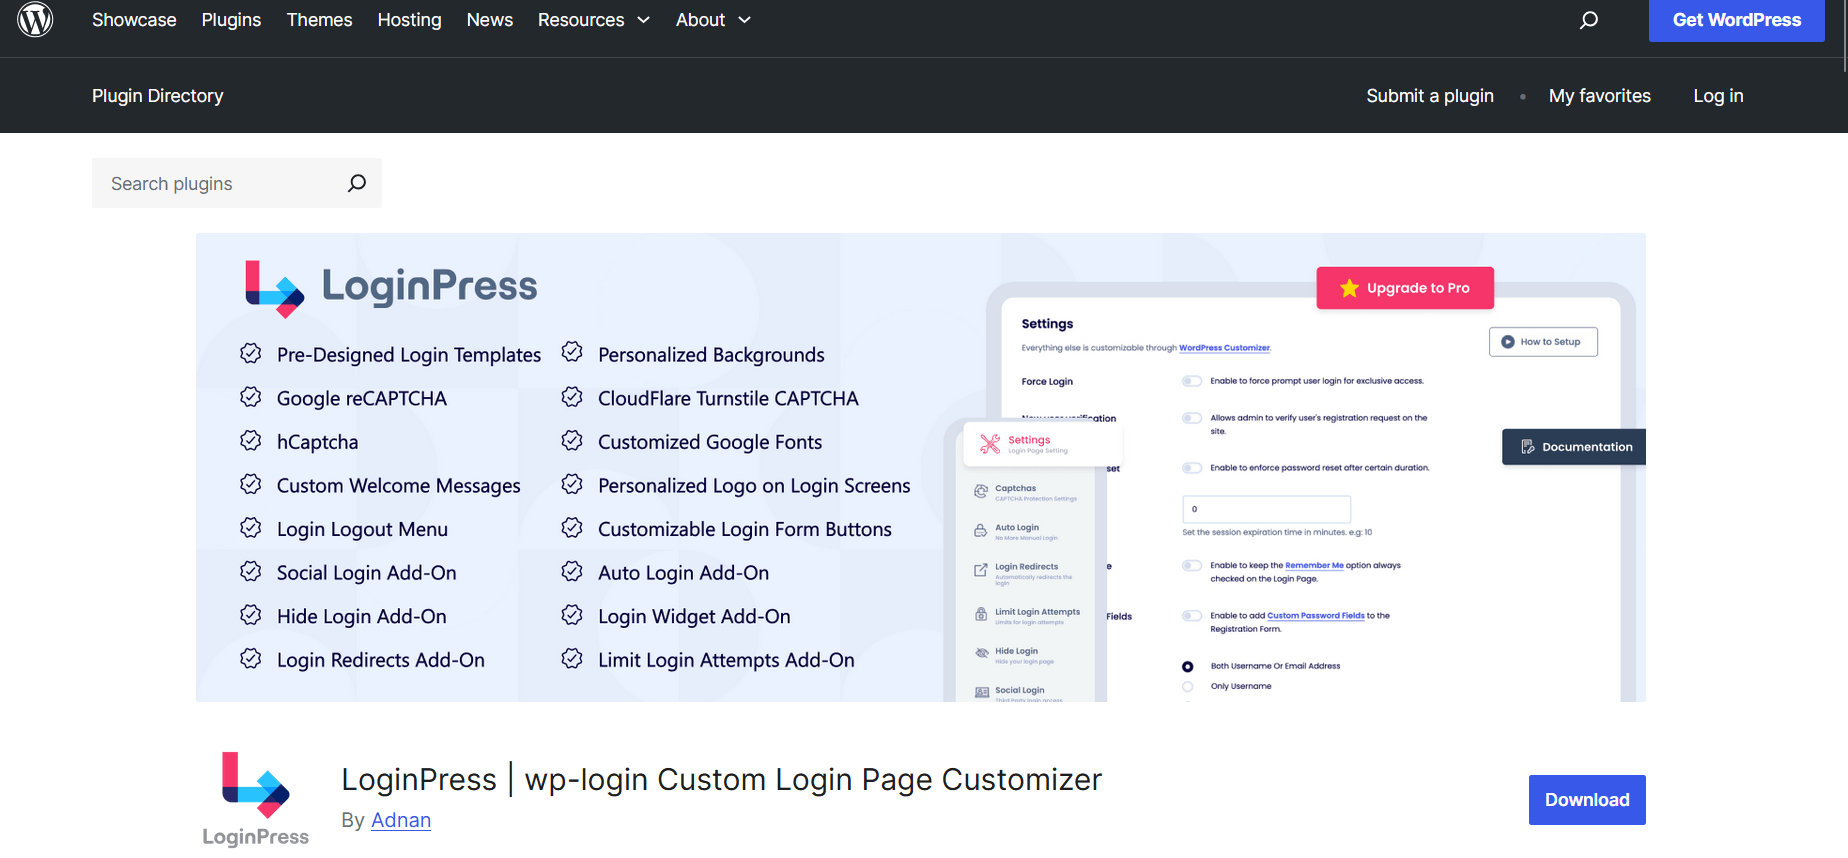The width and height of the screenshot is (1848, 858).
Task: Click 'Login Widget Add-On' feature text
Action: 694,617
